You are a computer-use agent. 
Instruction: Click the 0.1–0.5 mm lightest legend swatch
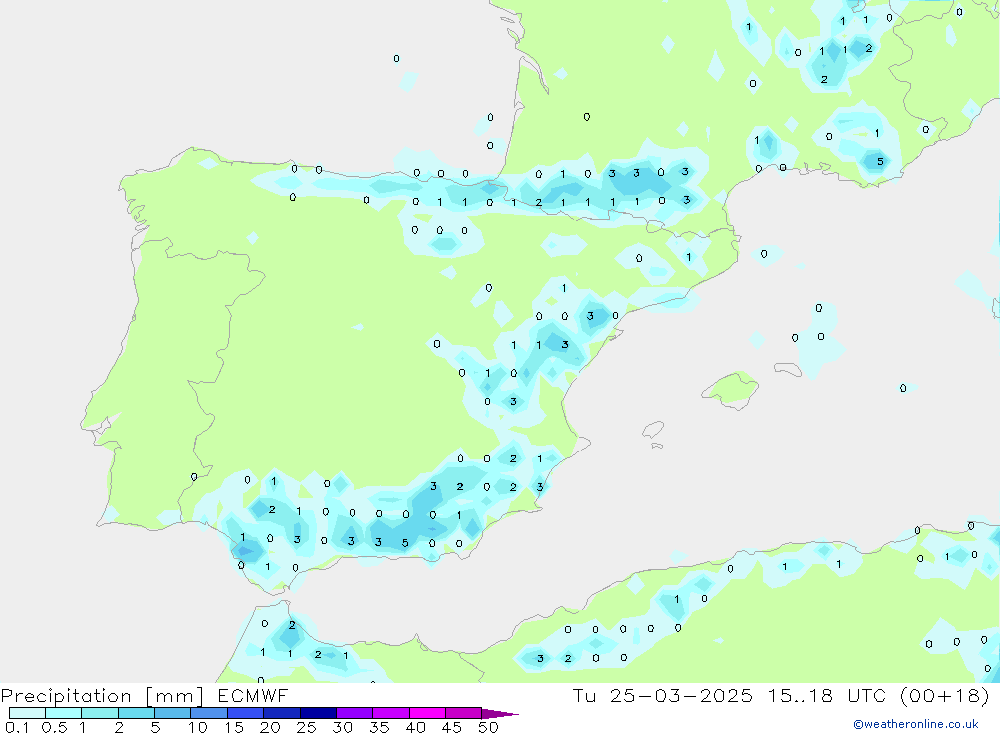[27, 713]
